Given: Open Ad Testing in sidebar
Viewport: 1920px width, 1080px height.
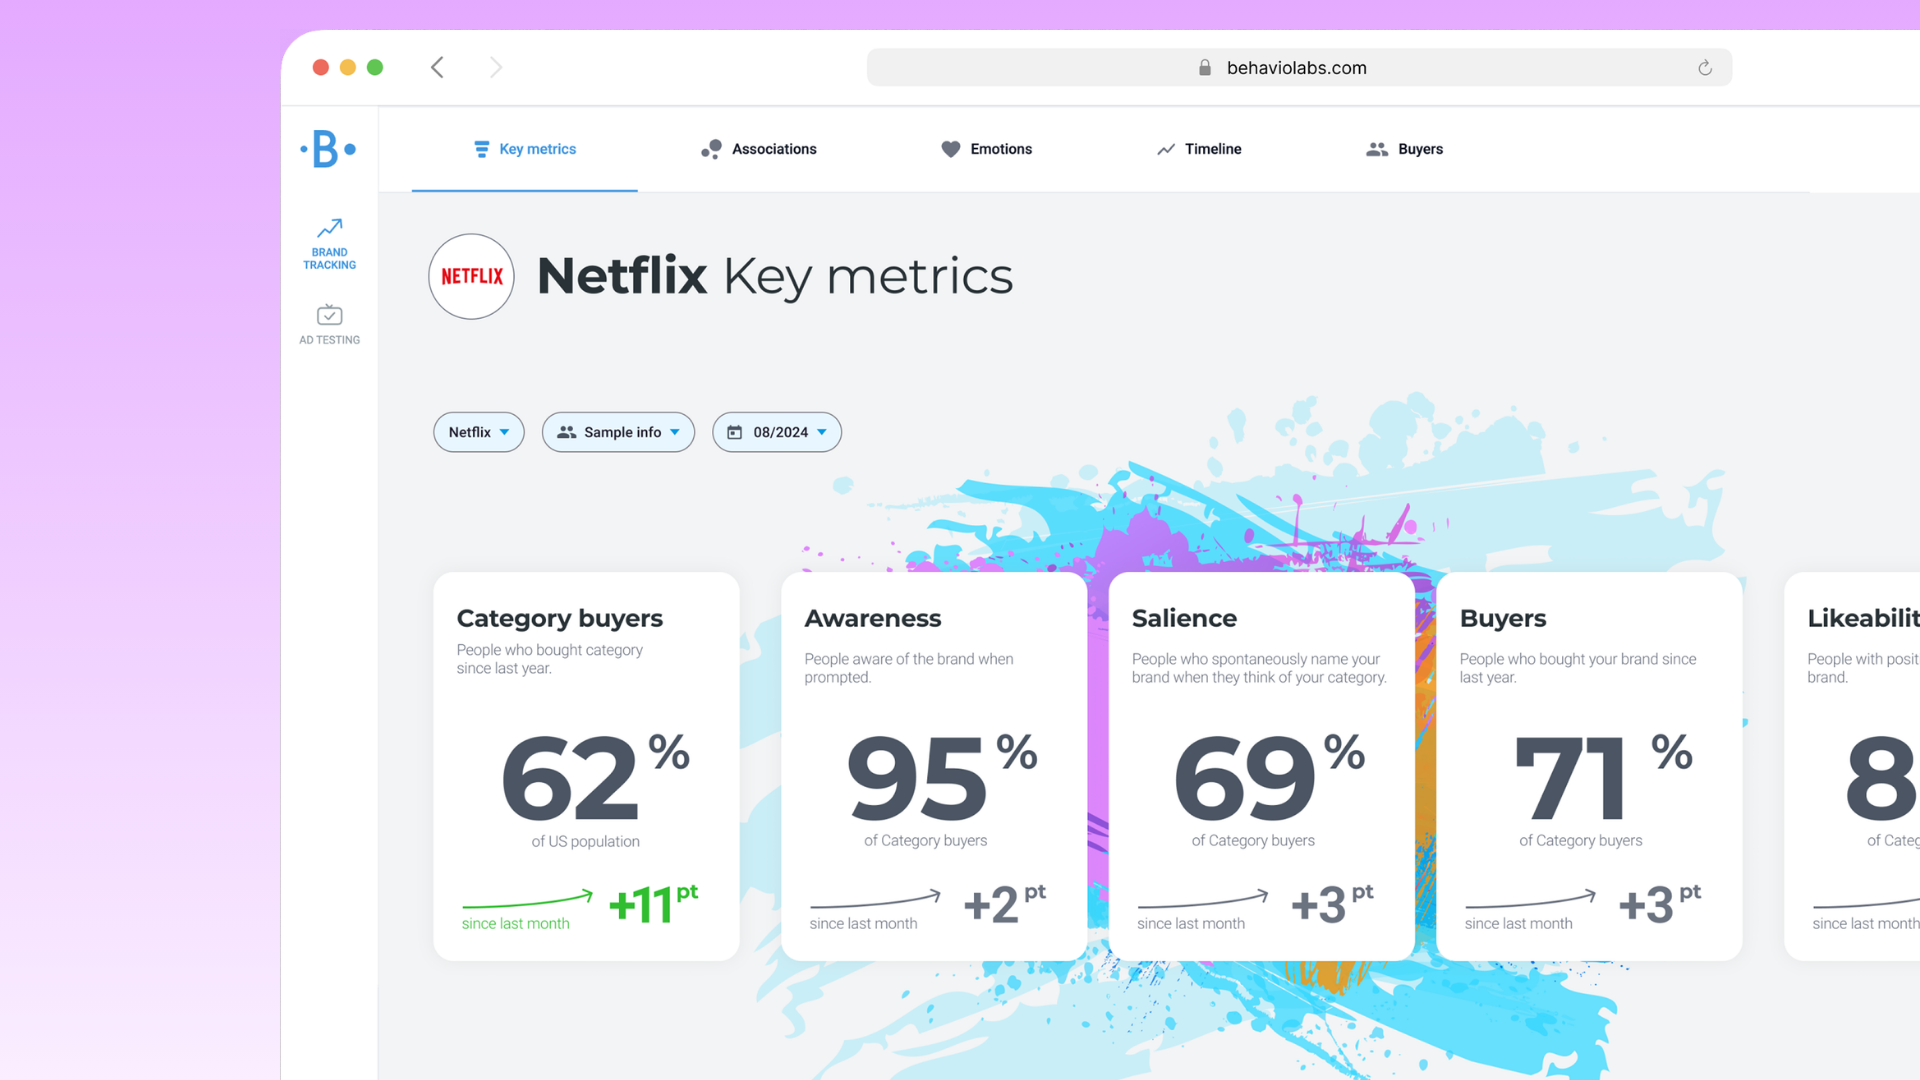Looking at the screenshot, I should pyautogui.click(x=329, y=325).
